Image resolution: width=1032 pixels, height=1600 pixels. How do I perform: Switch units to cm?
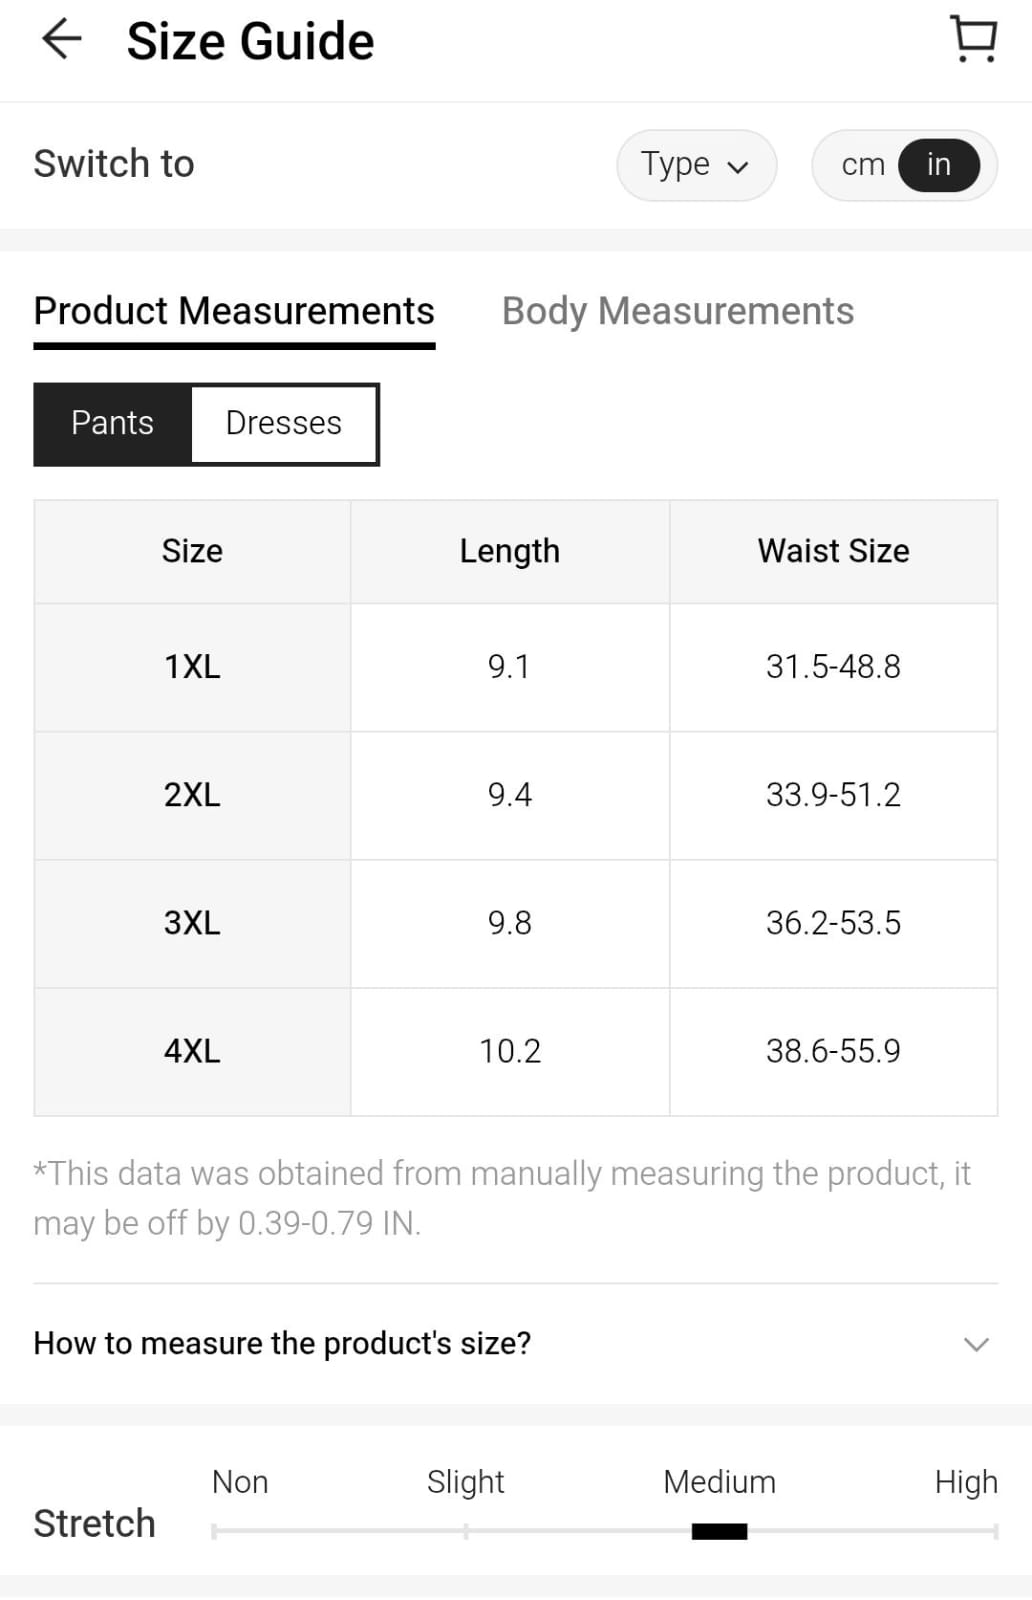[x=862, y=165]
